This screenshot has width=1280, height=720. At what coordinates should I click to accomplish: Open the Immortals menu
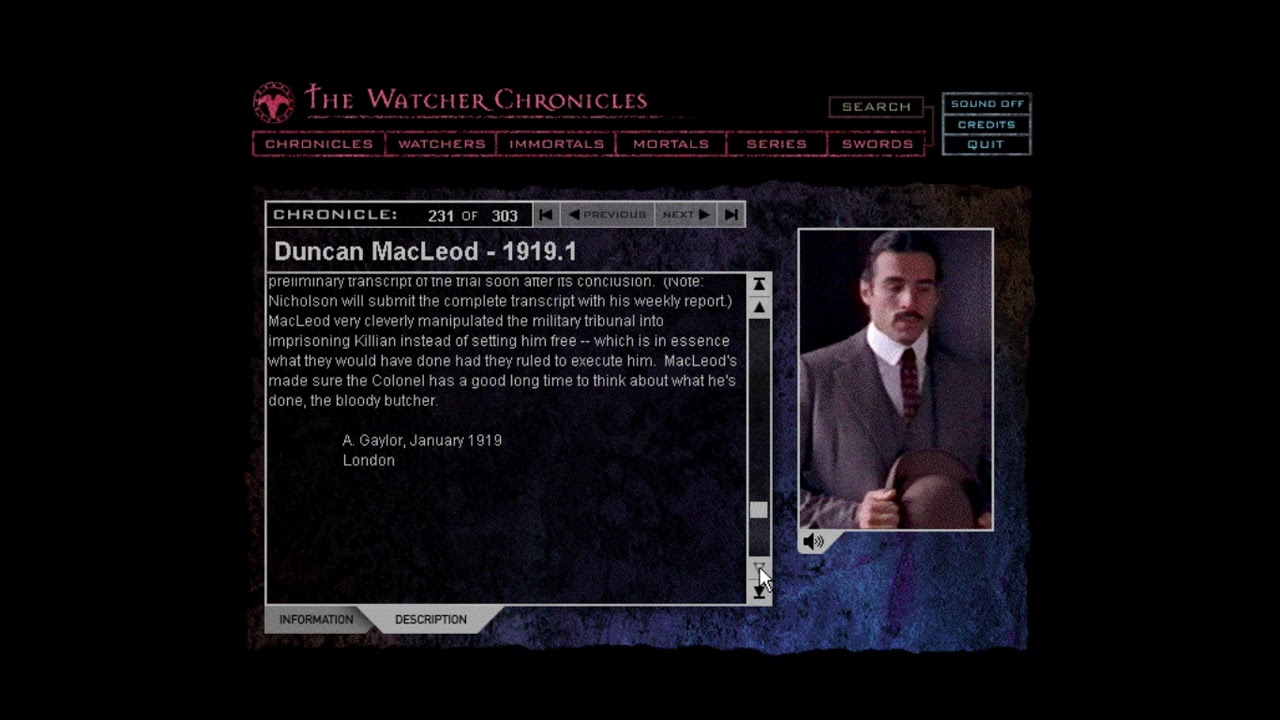click(x=556, y=144)
